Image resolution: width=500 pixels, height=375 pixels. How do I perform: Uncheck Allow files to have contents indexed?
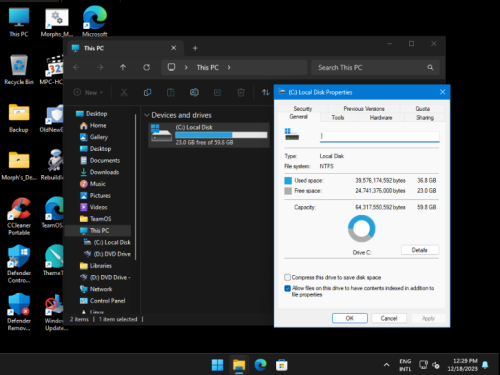pos(287,288)
